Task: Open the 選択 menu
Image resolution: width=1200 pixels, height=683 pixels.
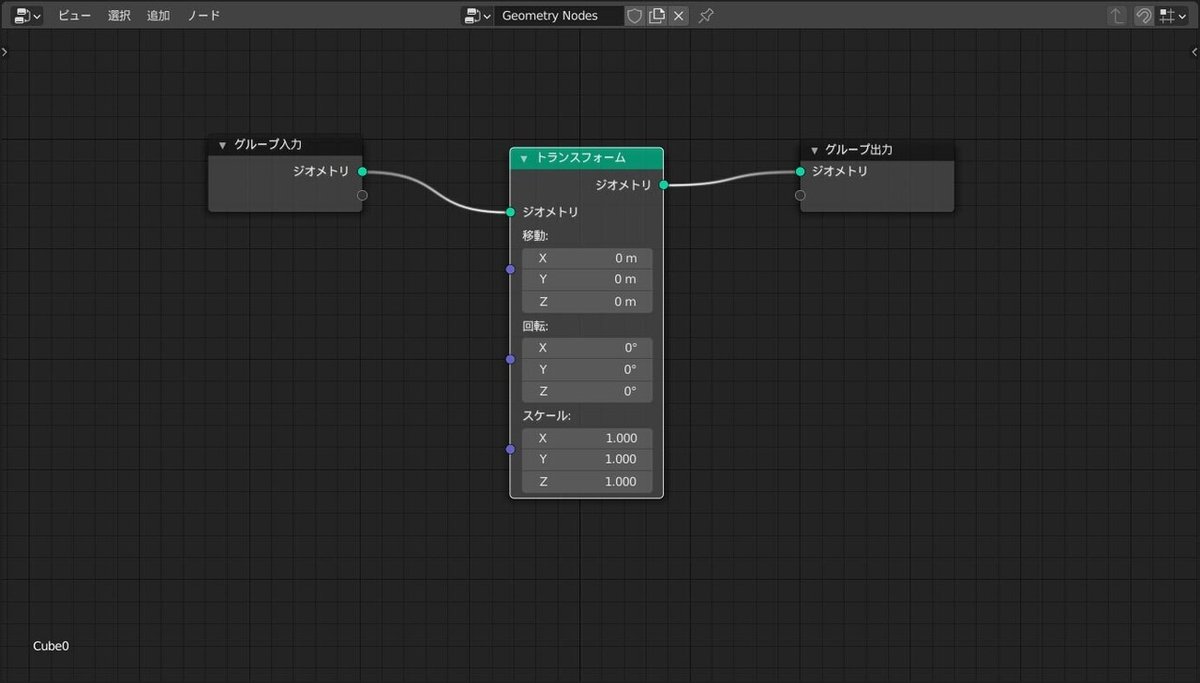Action: (x=120, y=15)
